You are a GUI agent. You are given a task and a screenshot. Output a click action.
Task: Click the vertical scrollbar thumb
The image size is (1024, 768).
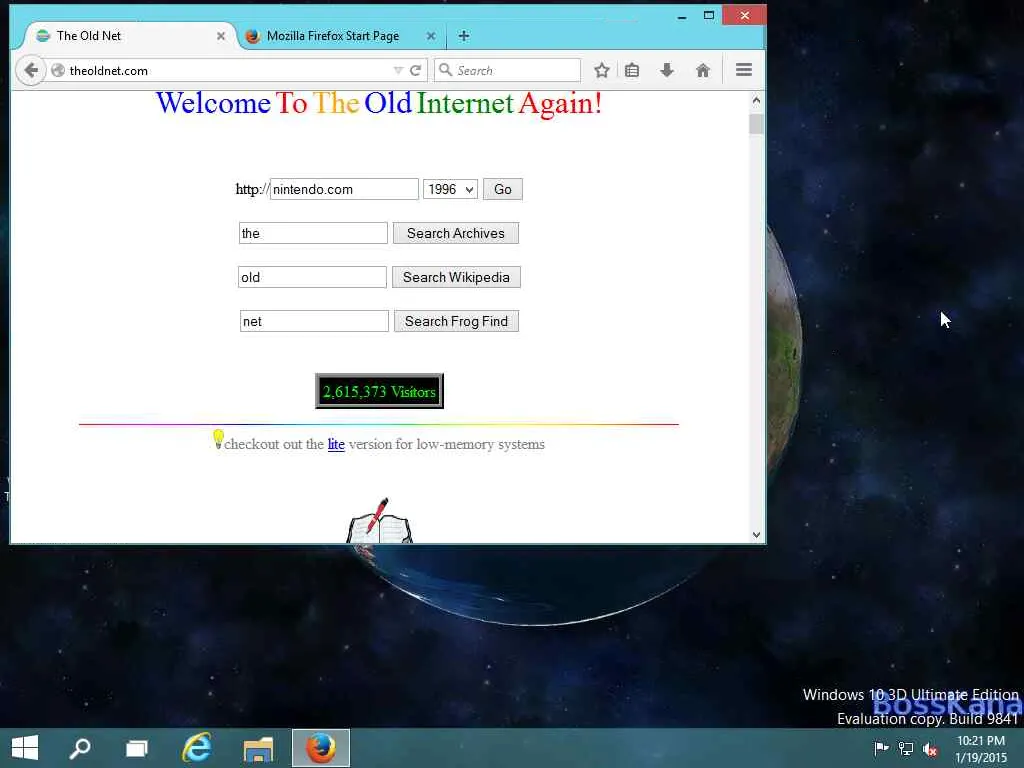point(756,124)
